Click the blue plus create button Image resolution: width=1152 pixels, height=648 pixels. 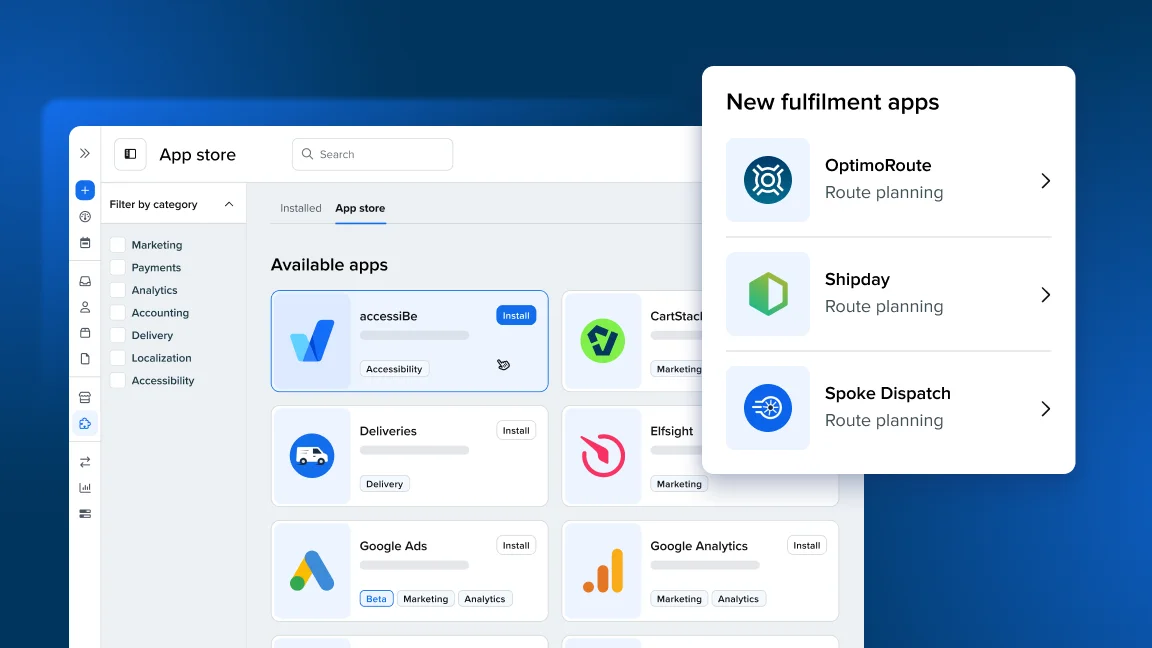(x=85, y=190)
